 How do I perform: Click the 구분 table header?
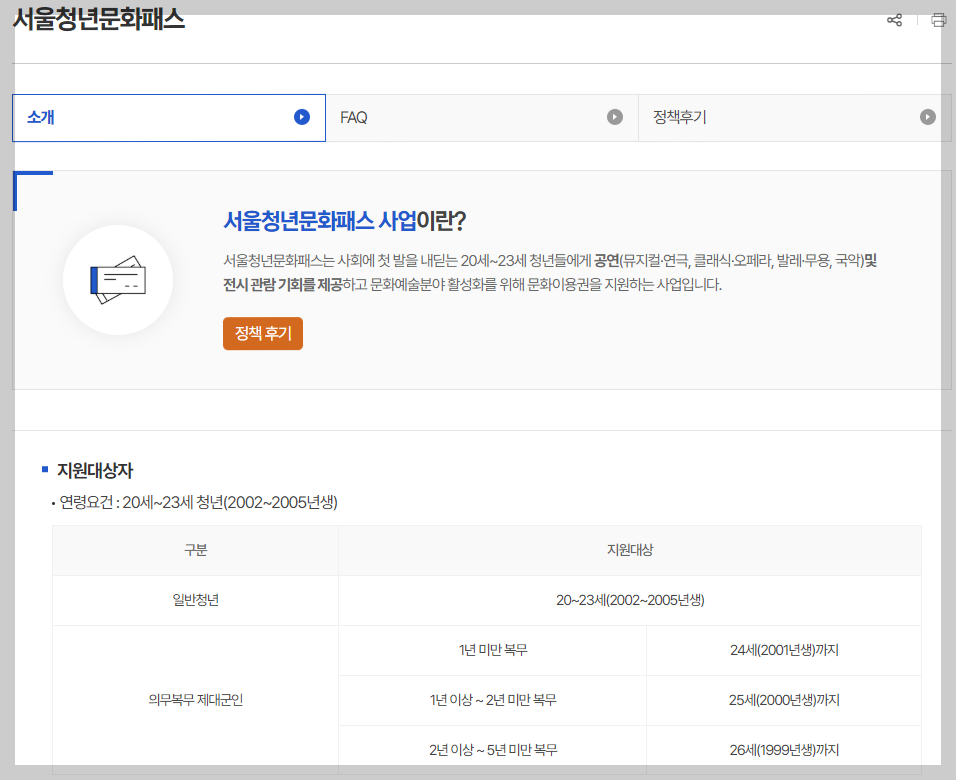click(196, 550)
